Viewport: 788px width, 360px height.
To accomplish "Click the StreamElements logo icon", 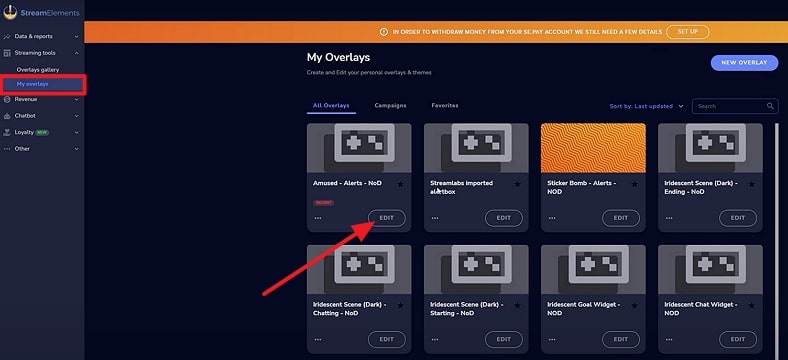I will pyautogui.click(x=10, y=12).
